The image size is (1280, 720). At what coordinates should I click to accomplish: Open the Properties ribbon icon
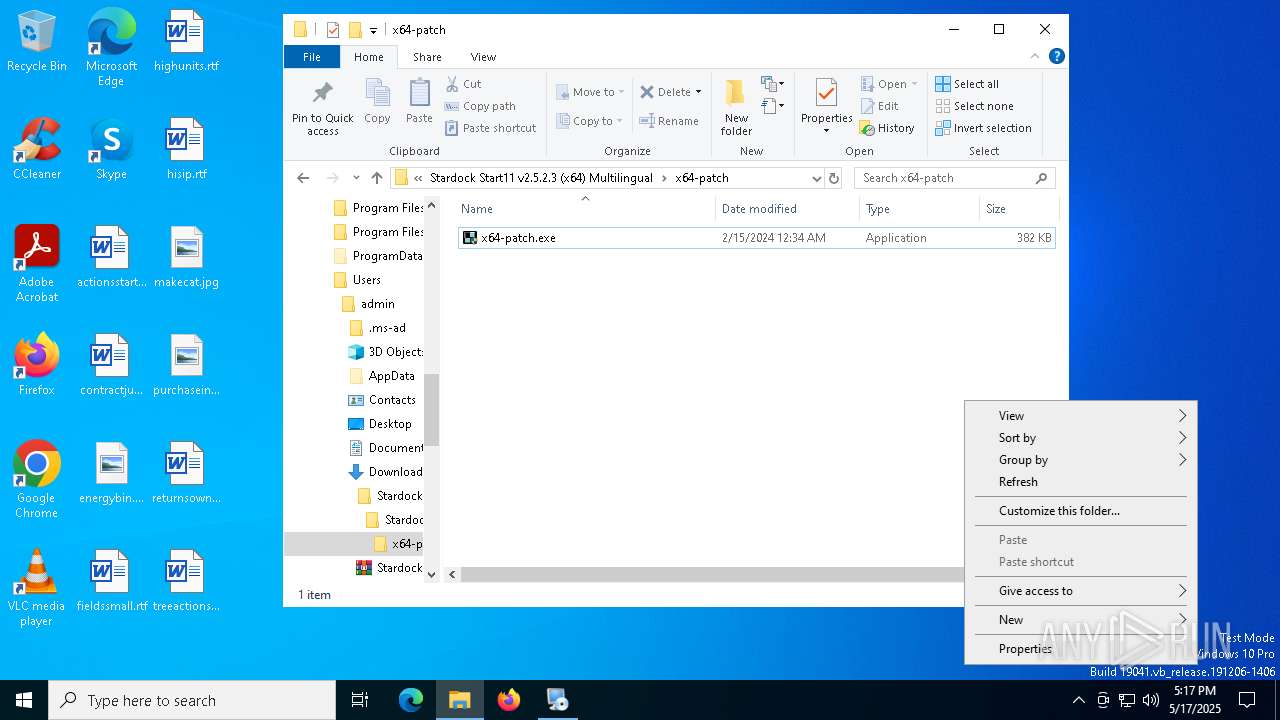pos(826,94)
